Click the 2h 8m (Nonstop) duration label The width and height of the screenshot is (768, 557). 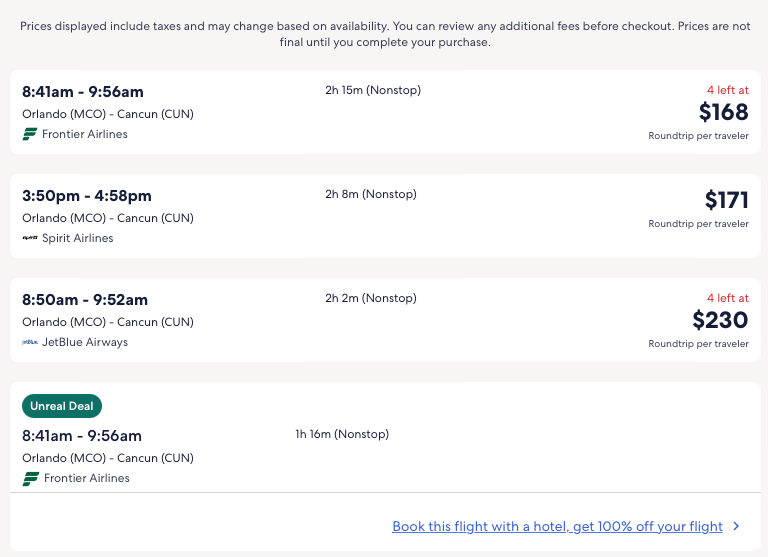coord(371,194)
